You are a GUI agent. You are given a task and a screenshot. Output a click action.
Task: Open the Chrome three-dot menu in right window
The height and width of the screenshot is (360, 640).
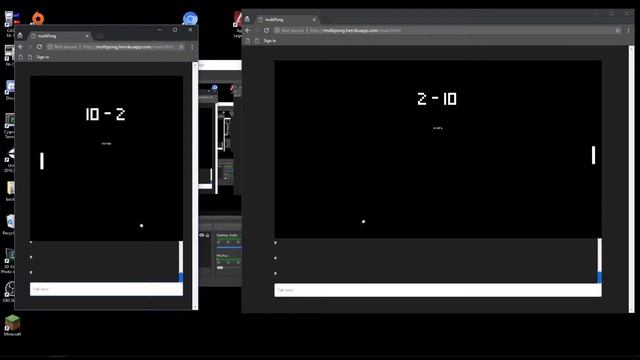pyautogui.click(x=629, y=31)
